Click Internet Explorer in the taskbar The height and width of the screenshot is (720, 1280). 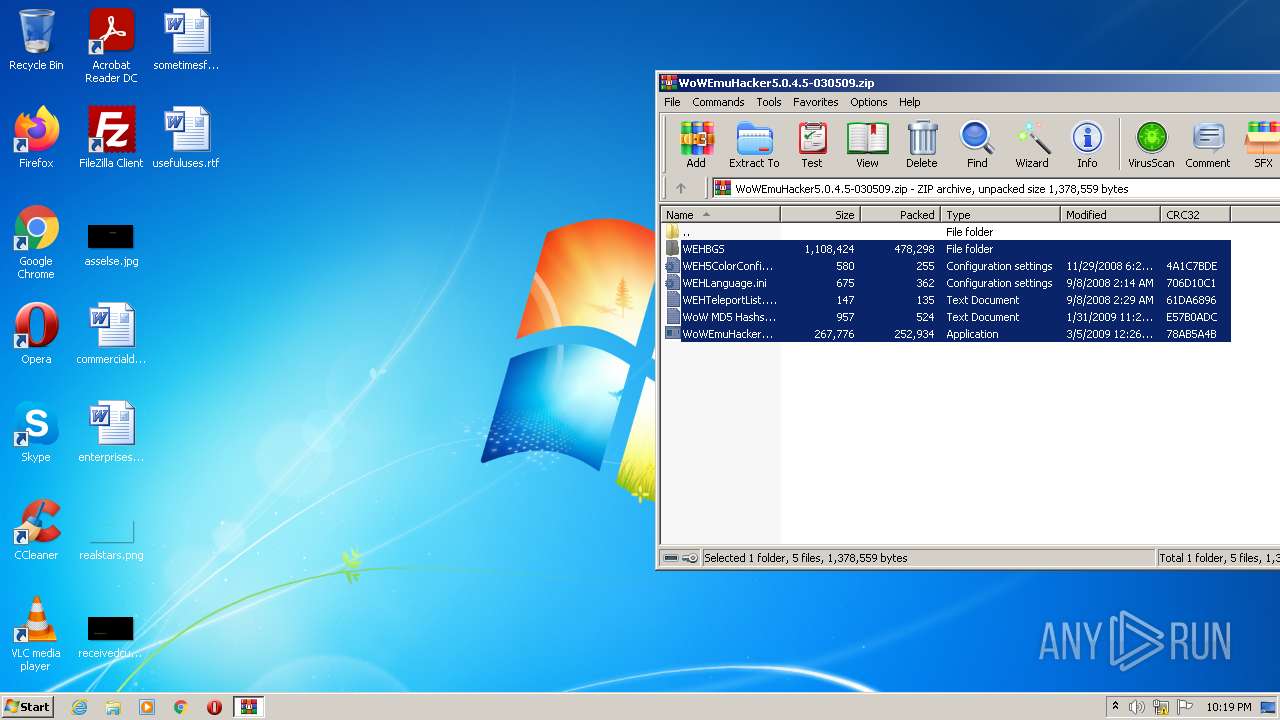(79, 707)
